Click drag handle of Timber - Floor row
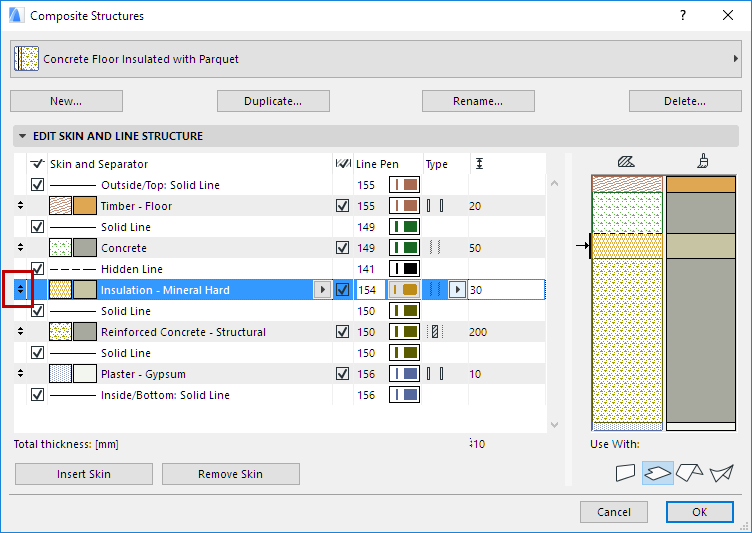 (x=20, y=206)
